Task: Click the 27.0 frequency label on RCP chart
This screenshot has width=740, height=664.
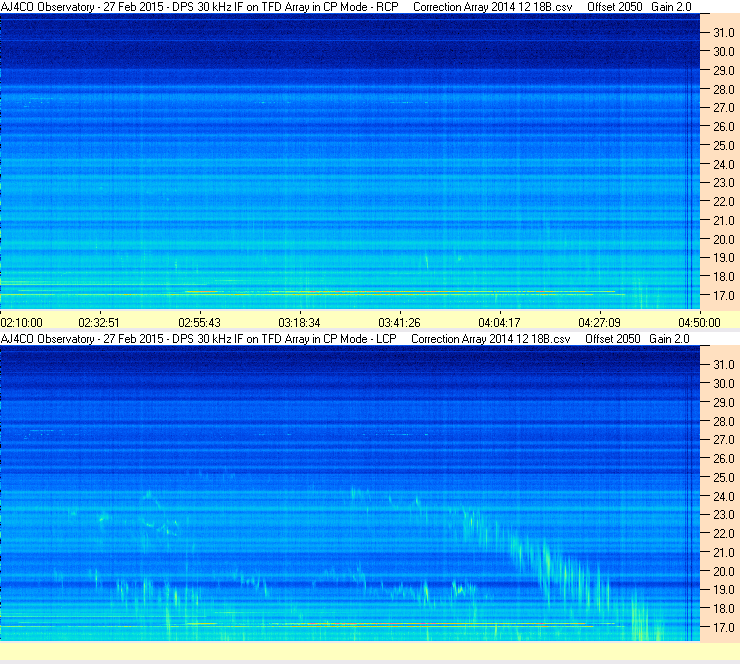Action: click(724, 108)
